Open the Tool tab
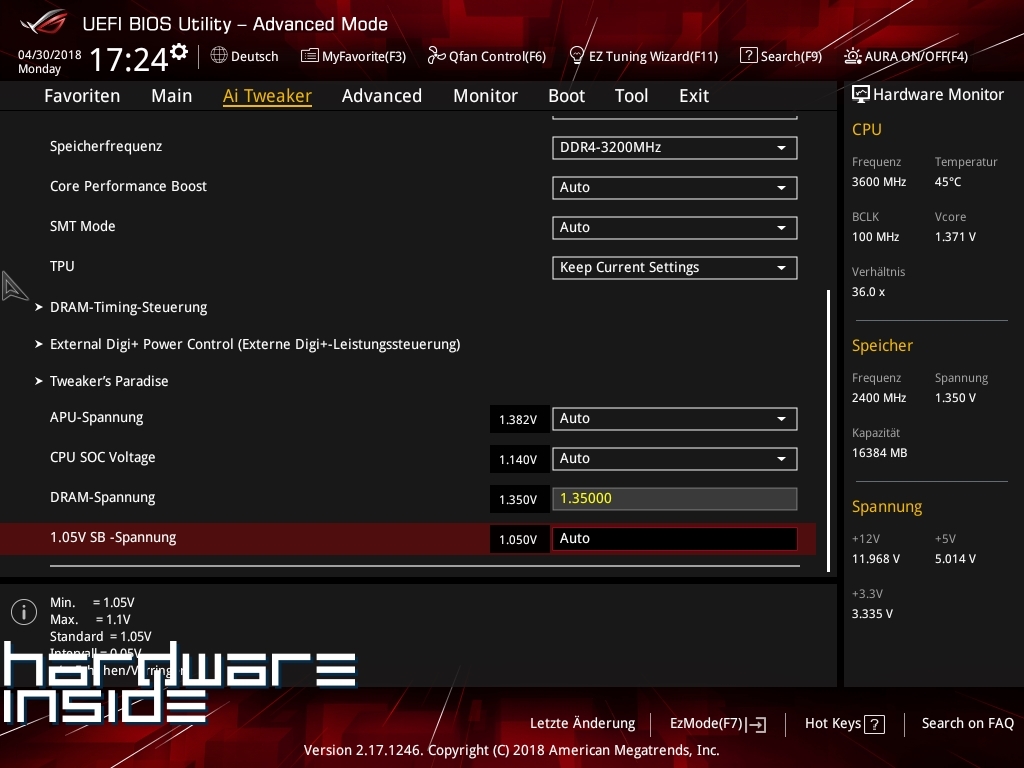The height and width of the screenshot is (768, 1024). [x=632, y=96]
